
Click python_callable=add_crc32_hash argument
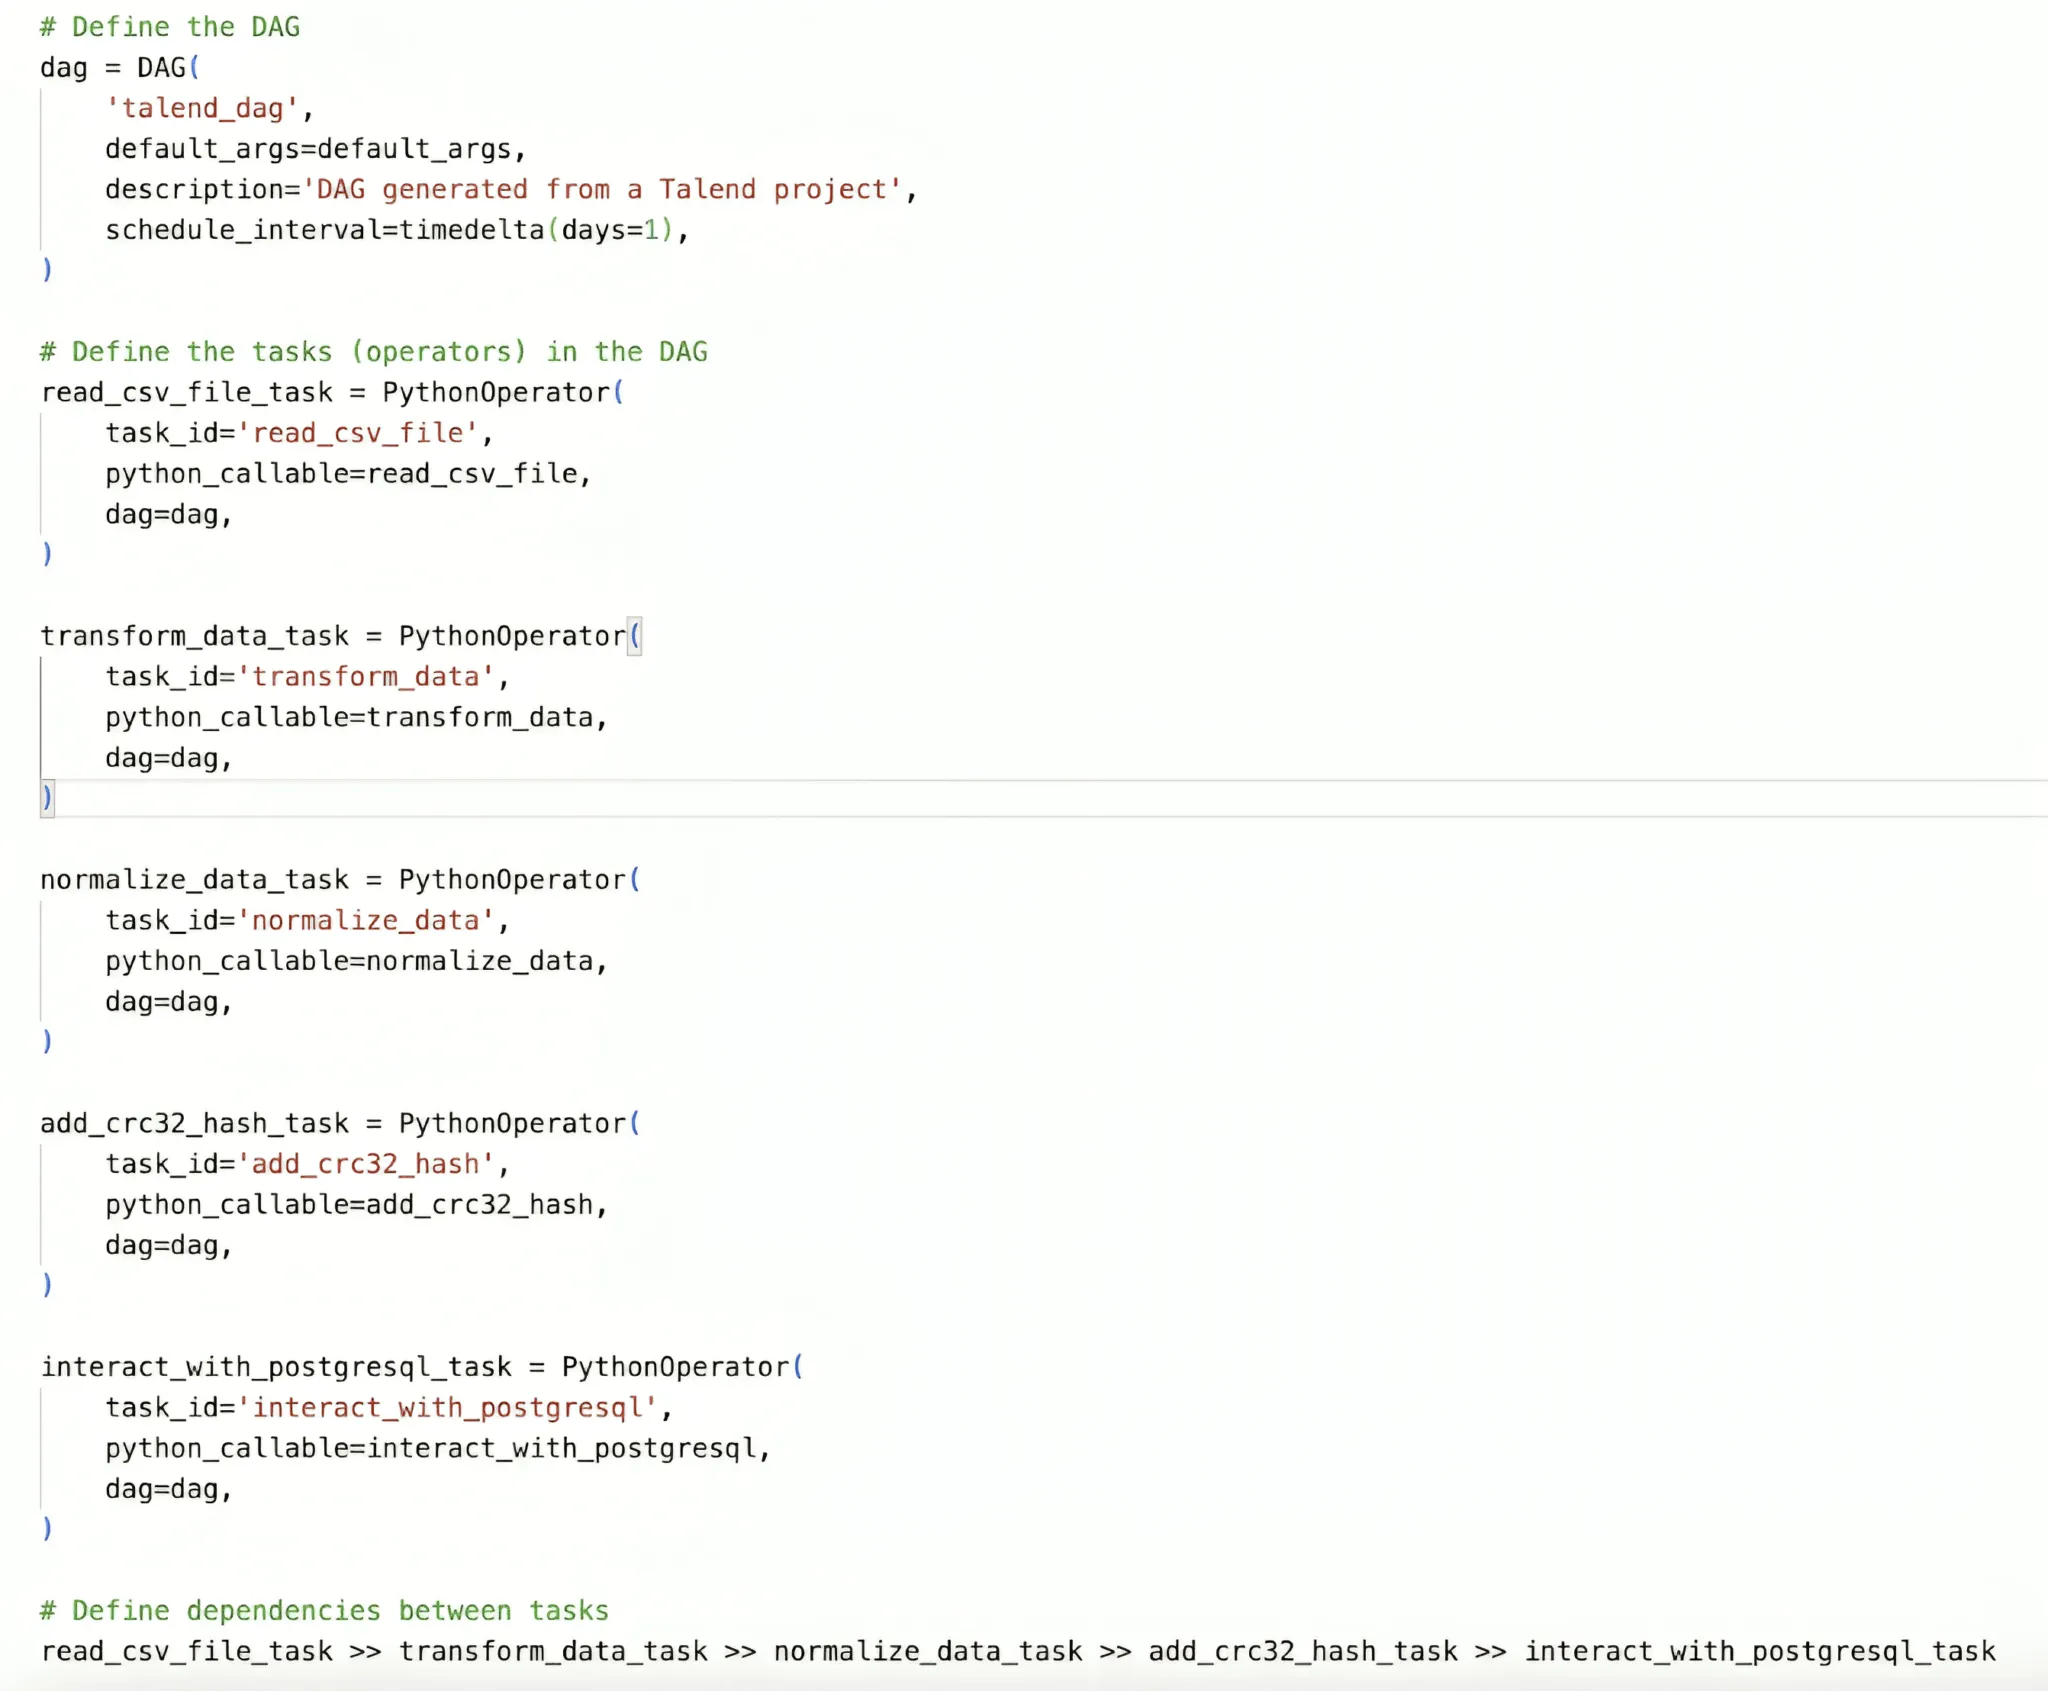[x=355, y=1205]
